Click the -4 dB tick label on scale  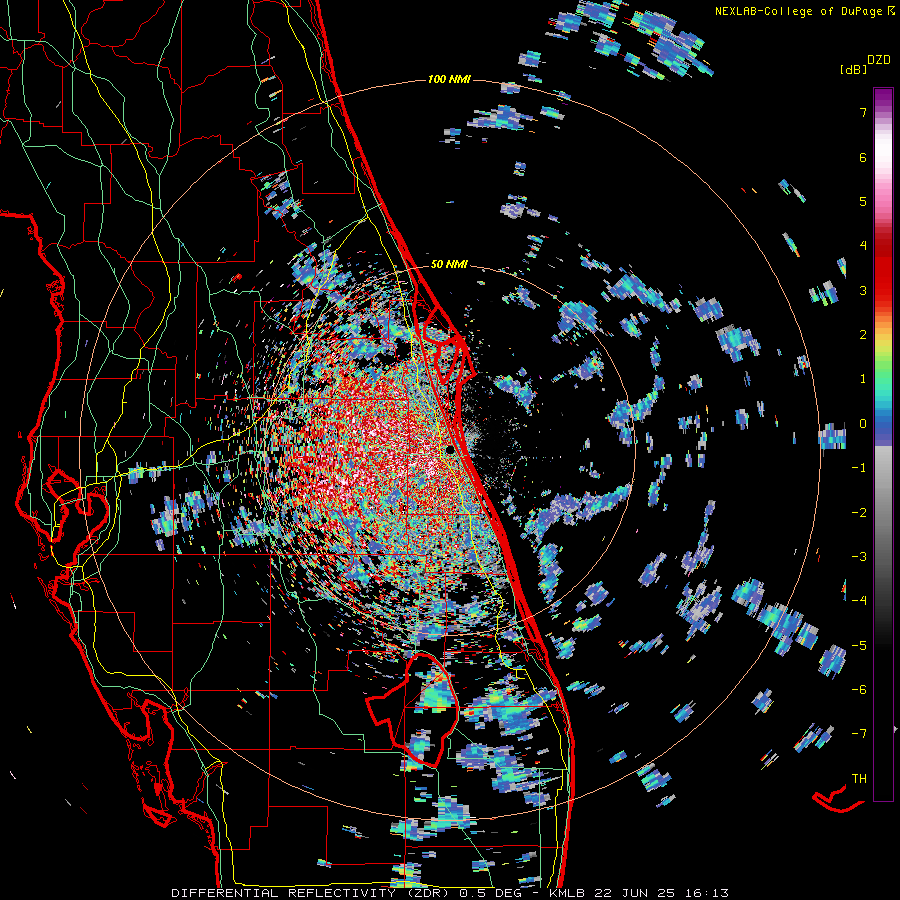(859, 600)
